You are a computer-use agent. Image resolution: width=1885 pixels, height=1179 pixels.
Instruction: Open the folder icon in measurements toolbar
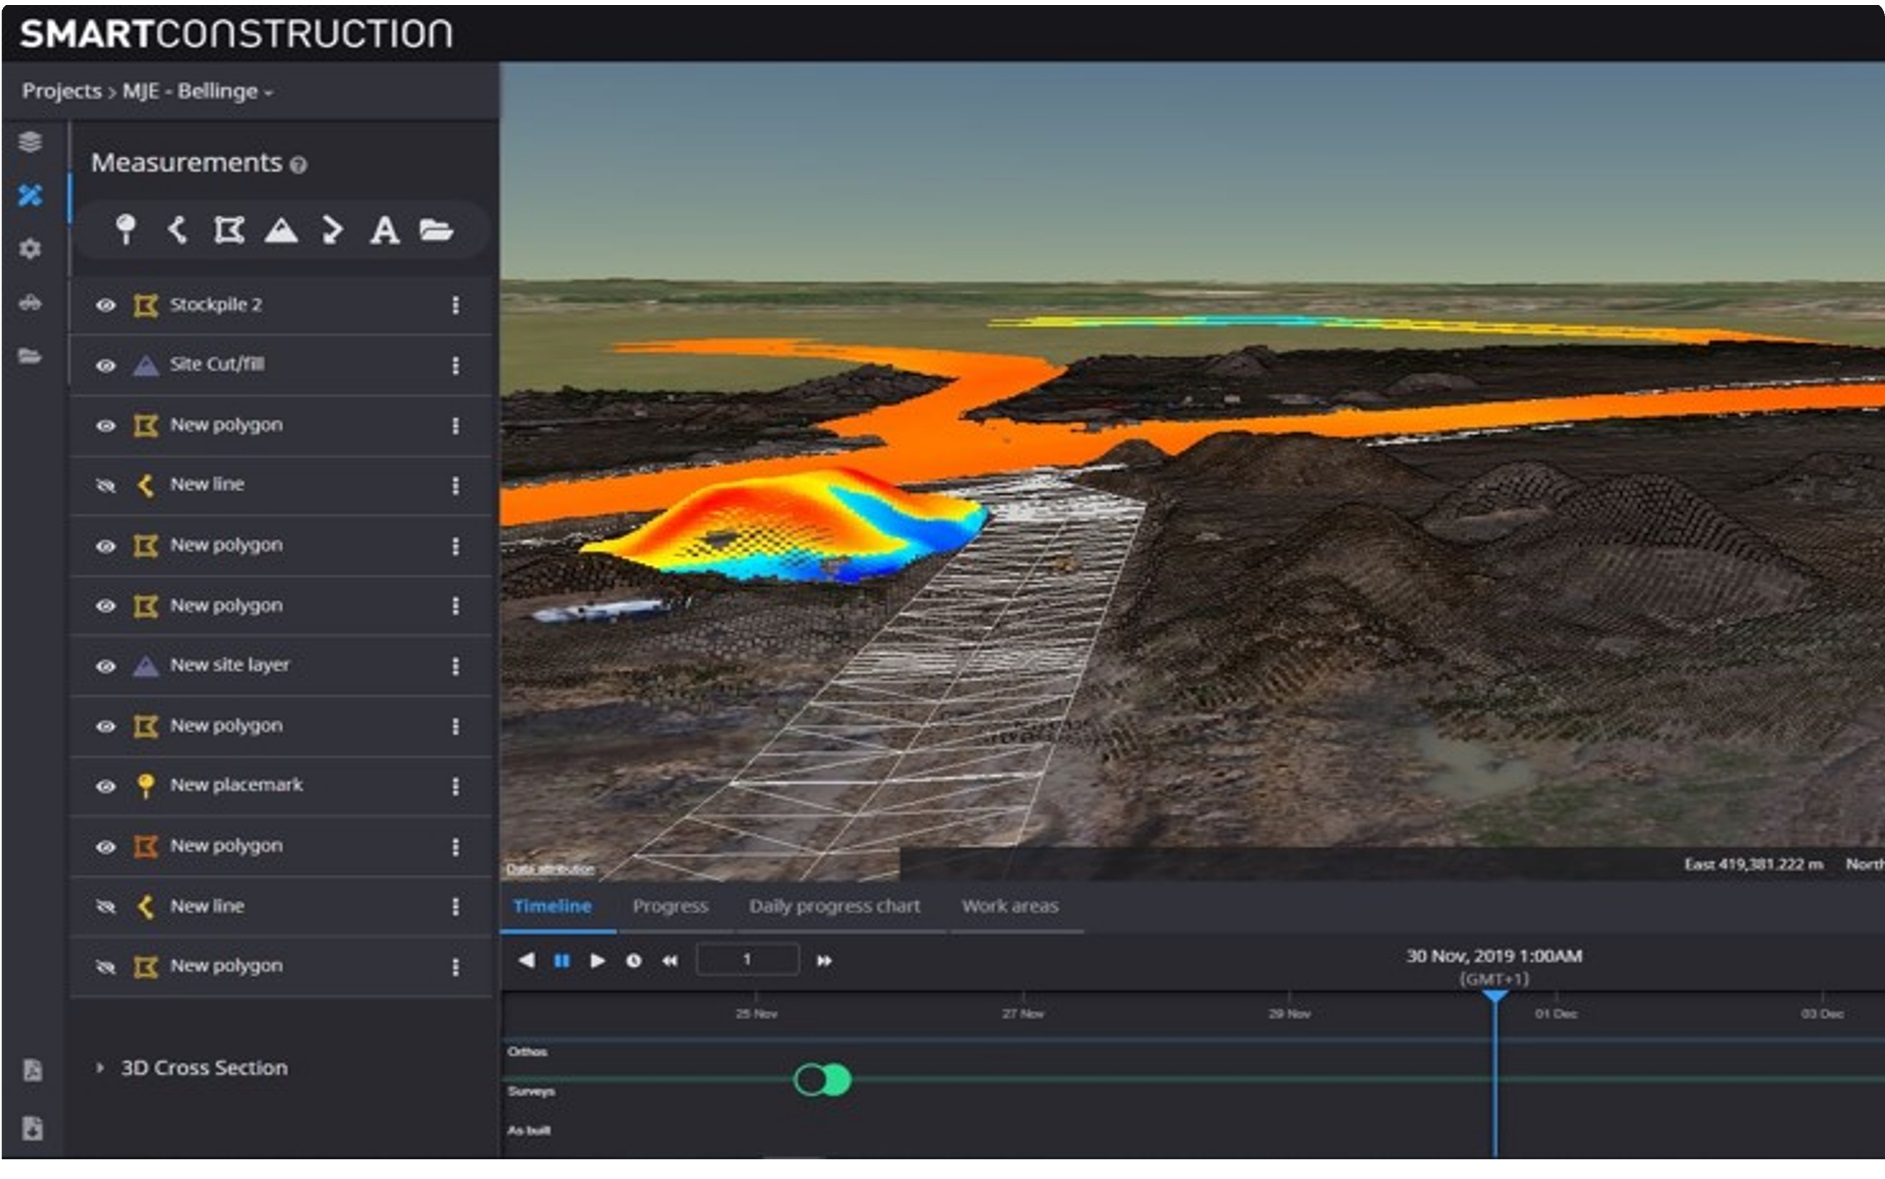[x=436, y=230]
